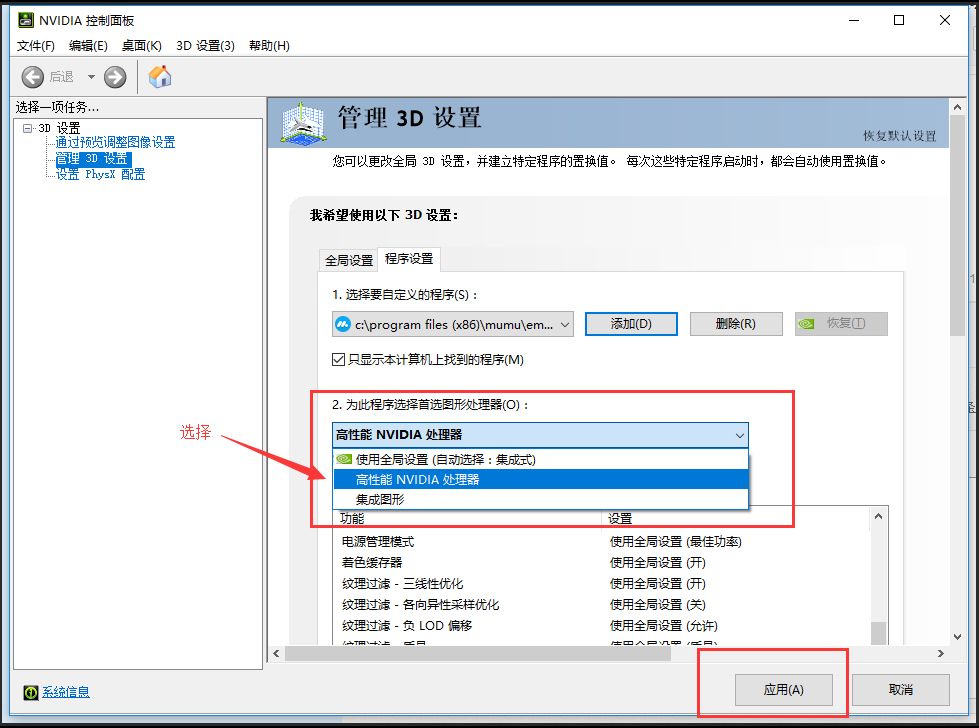Open the 系统信息 link
This screenshot has width=979, height=728.
[x=66, y=692]
